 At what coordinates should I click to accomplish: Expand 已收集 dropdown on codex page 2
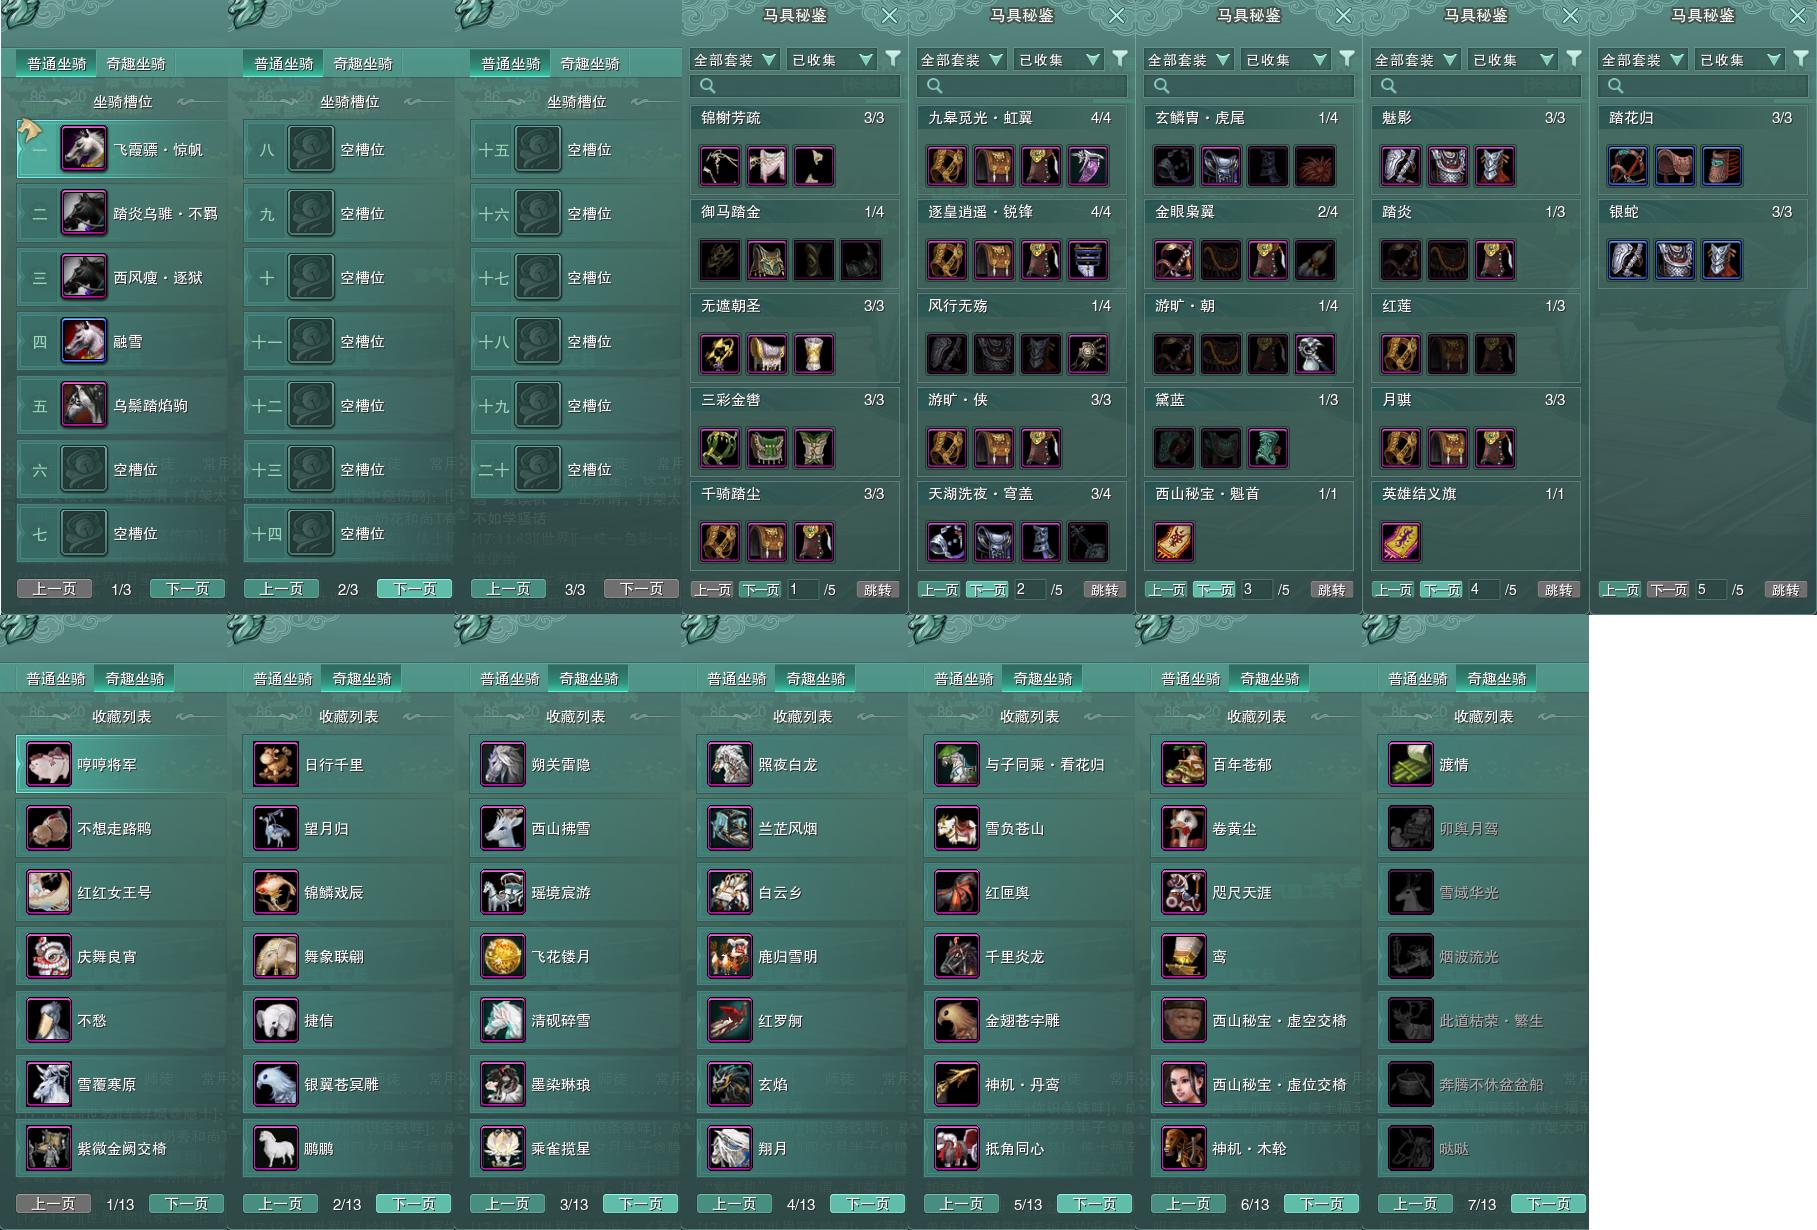(1059, 59)
